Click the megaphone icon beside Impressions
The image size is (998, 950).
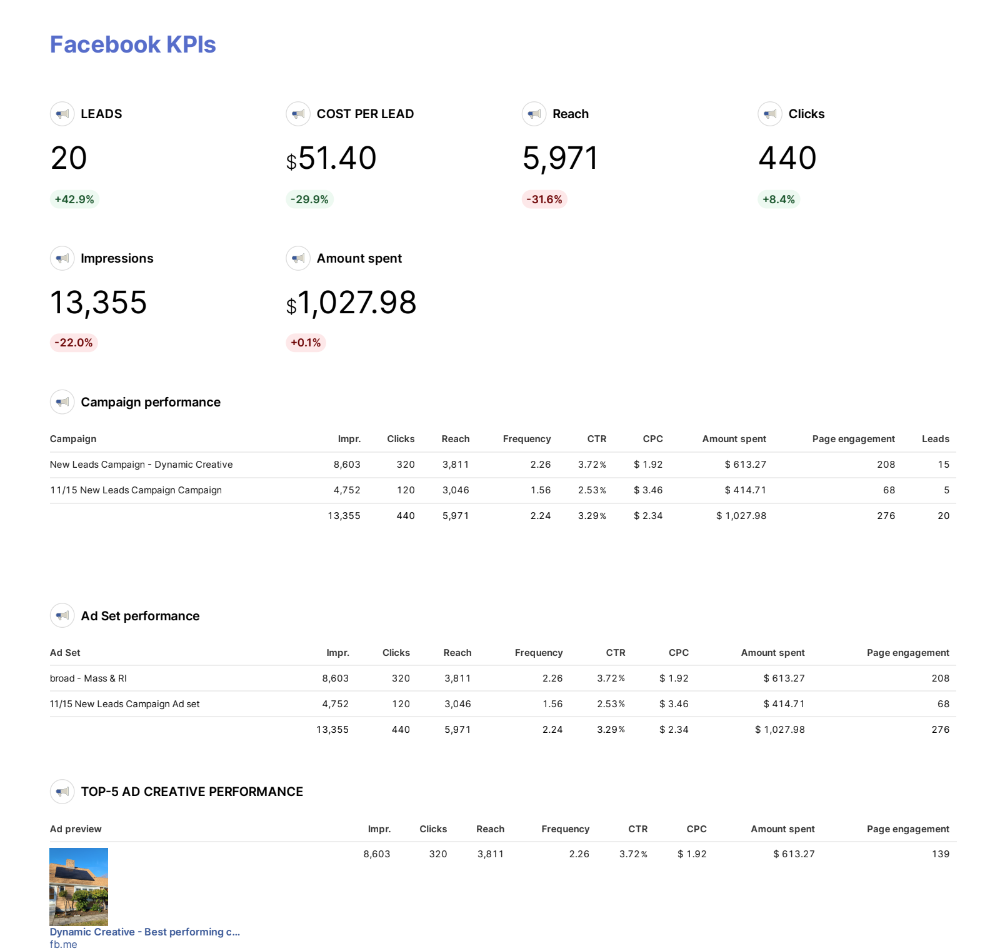pyautogui.click(x=62, y=258)
